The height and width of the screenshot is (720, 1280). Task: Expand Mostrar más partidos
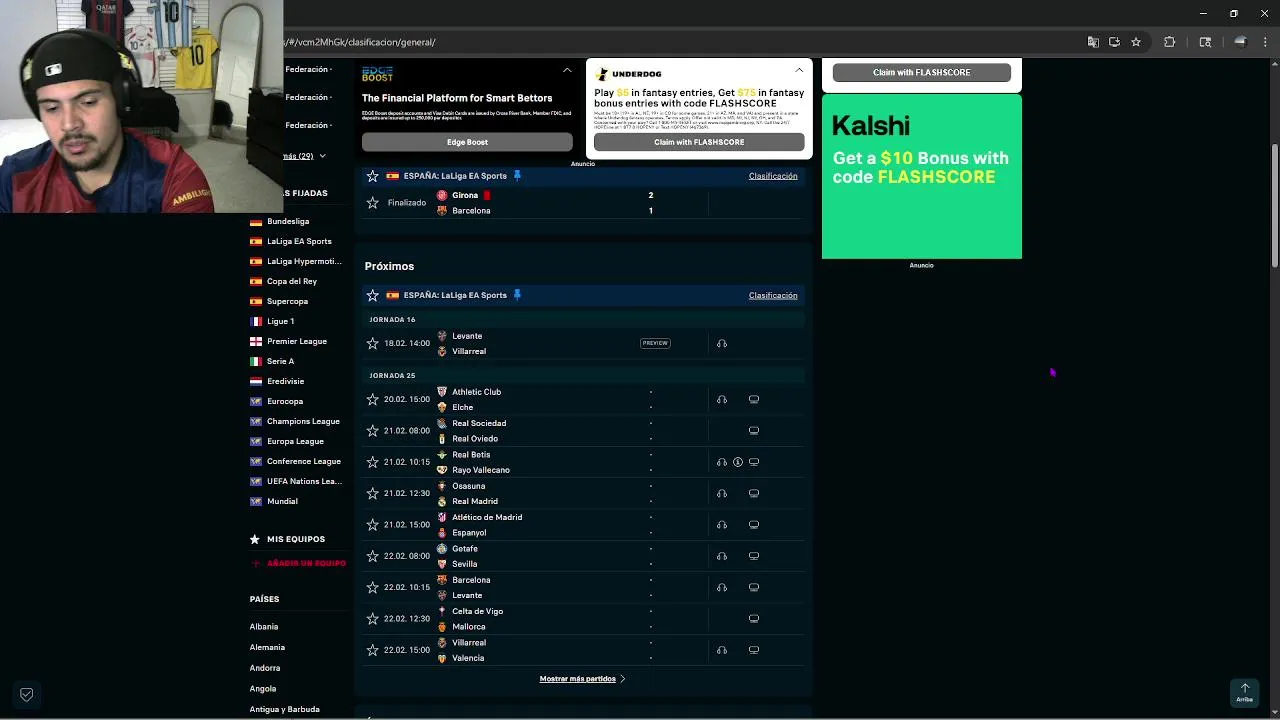(582, 679)
